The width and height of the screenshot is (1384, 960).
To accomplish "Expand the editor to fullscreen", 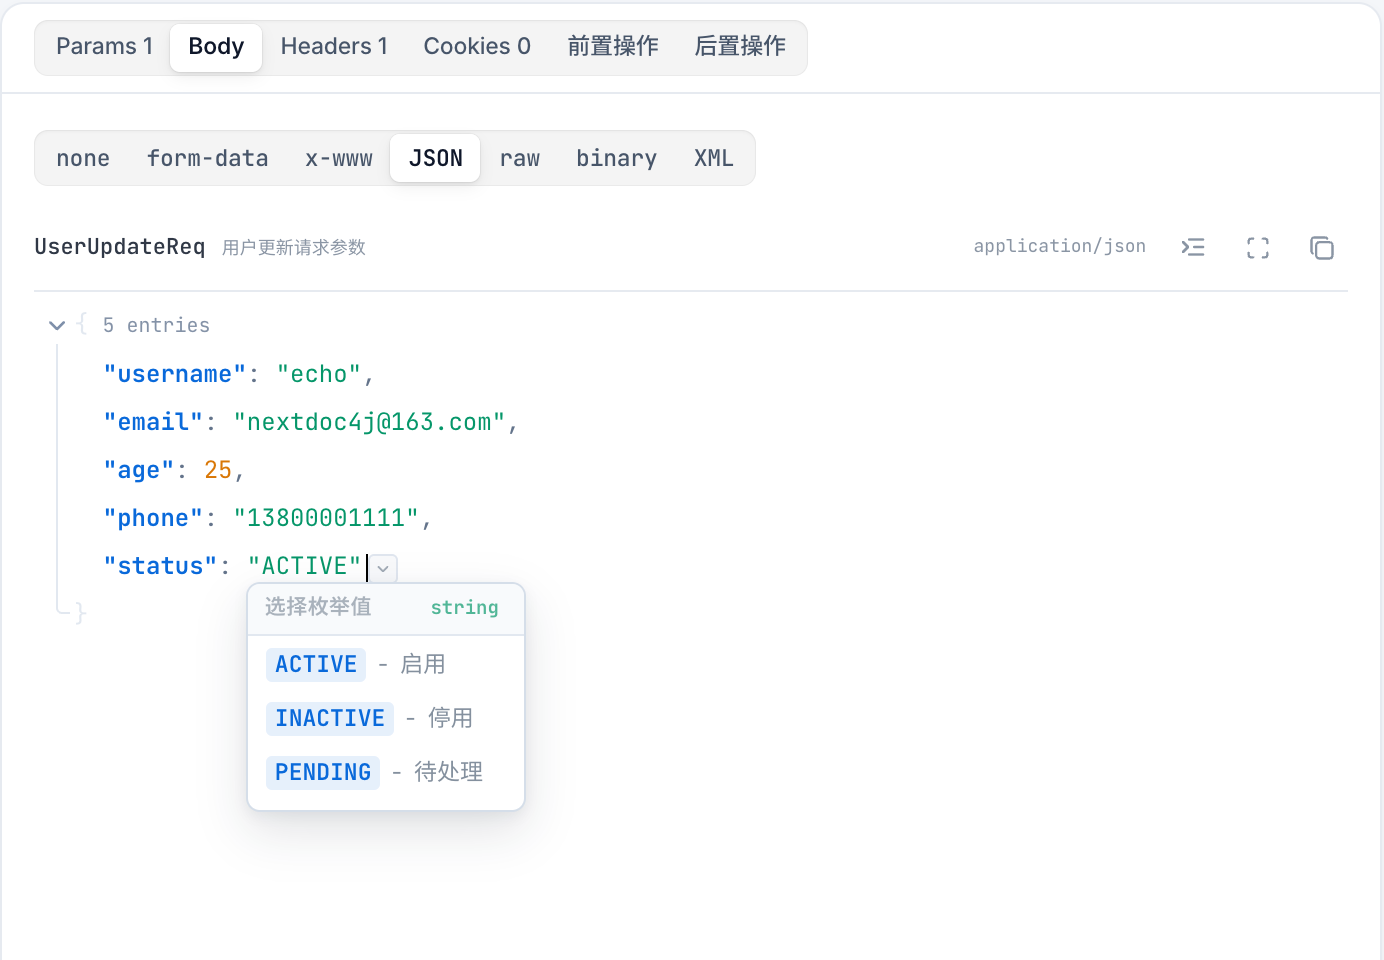I will (x=1258, y=248).
